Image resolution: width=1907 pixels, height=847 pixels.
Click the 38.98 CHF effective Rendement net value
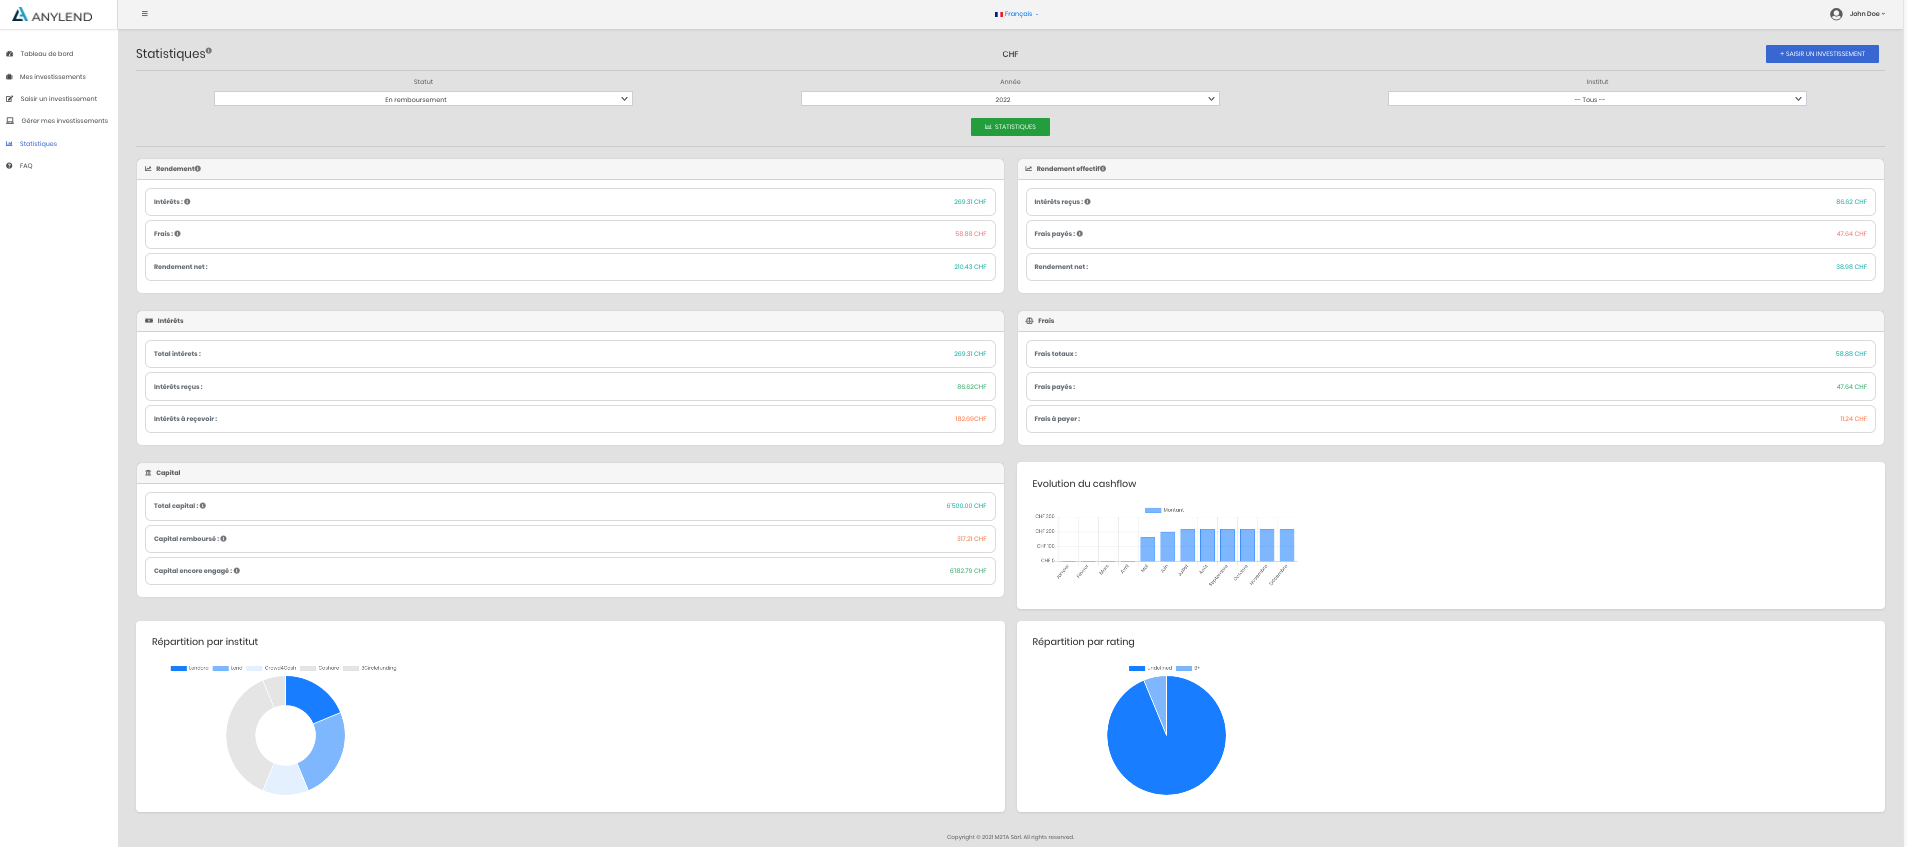pyautogui.click(x=1851, y=267)
